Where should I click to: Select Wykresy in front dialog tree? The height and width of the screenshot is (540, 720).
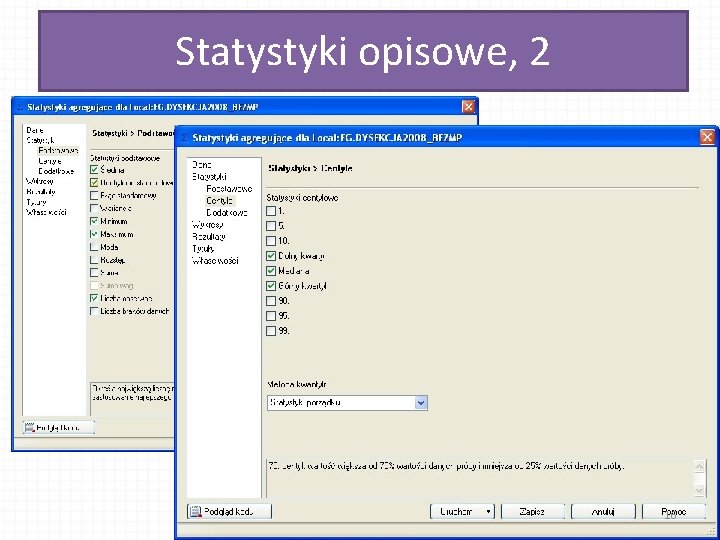[x=208, y=225]
